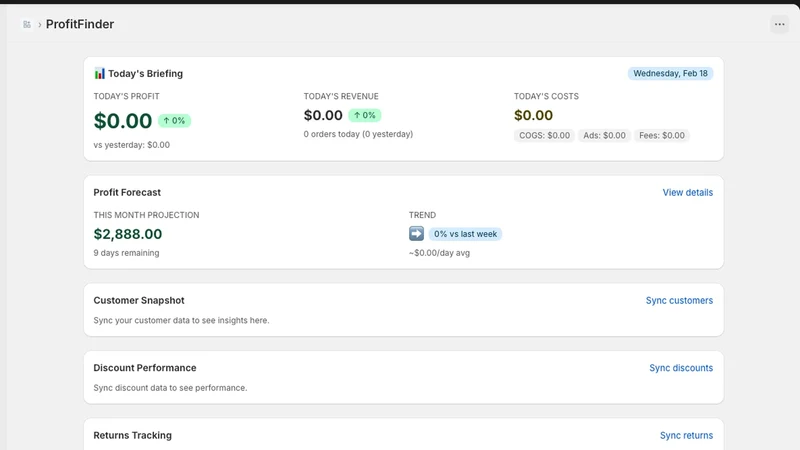This screenshot has height=450, width=800.
Task: Click the Profit Forecast heading
Action: click(127, 192)
